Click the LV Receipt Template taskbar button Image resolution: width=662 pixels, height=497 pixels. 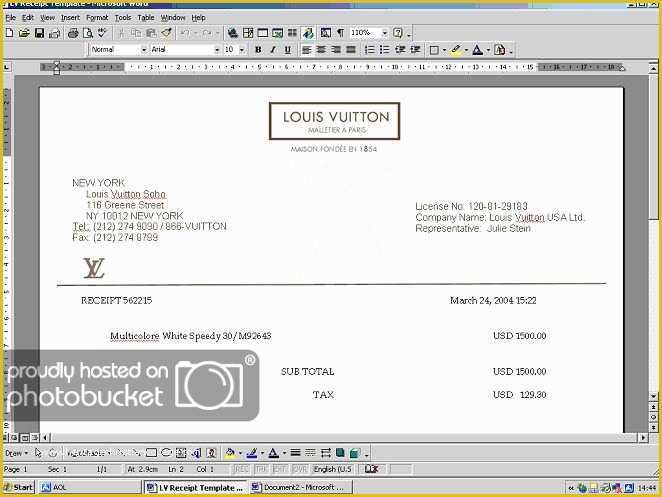[x=195, y=487]
